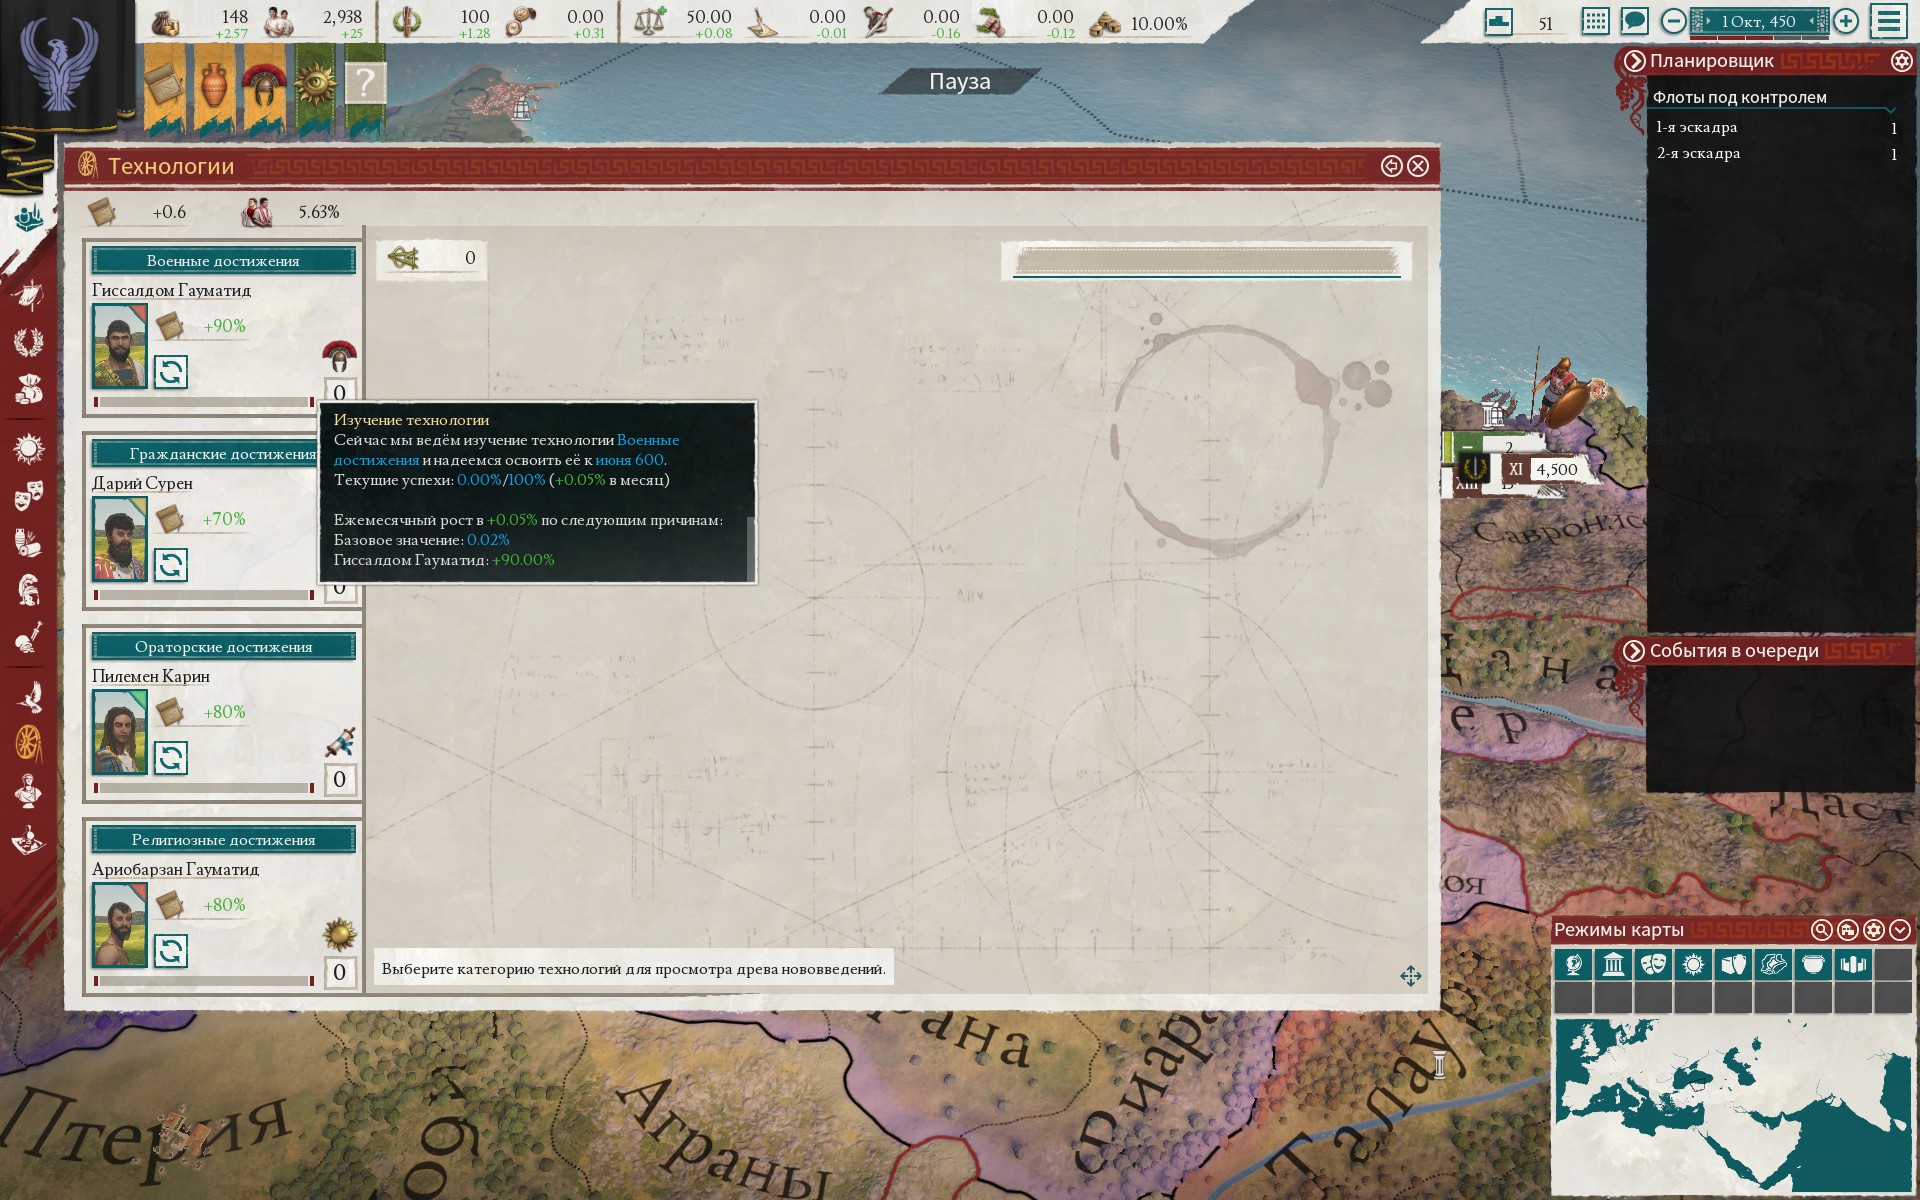Viewport: 1920px width, 1200px height.
Task: Collapse the События в очереди panel
Action: click(1634, 651)
